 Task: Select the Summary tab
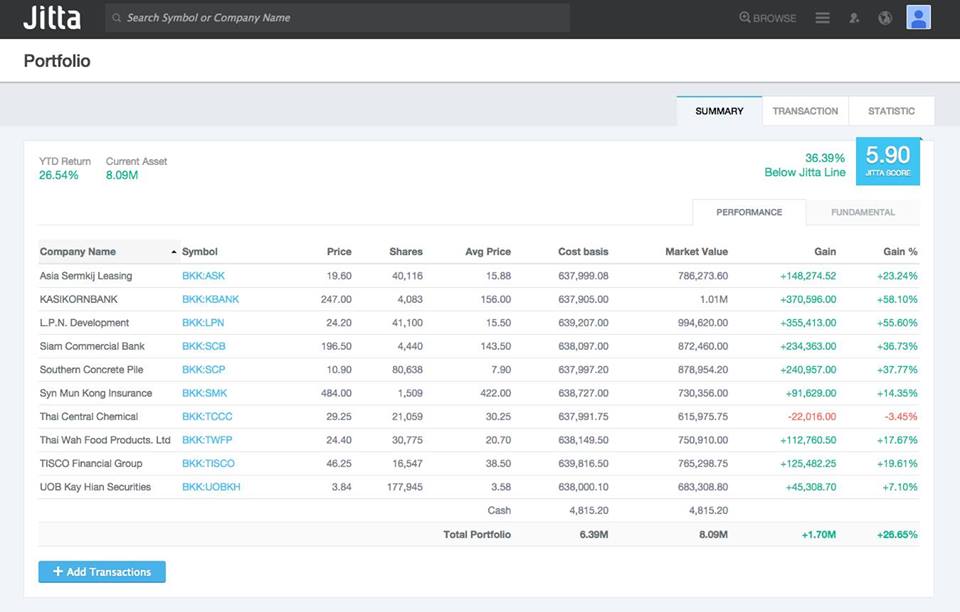click(719, 111)
